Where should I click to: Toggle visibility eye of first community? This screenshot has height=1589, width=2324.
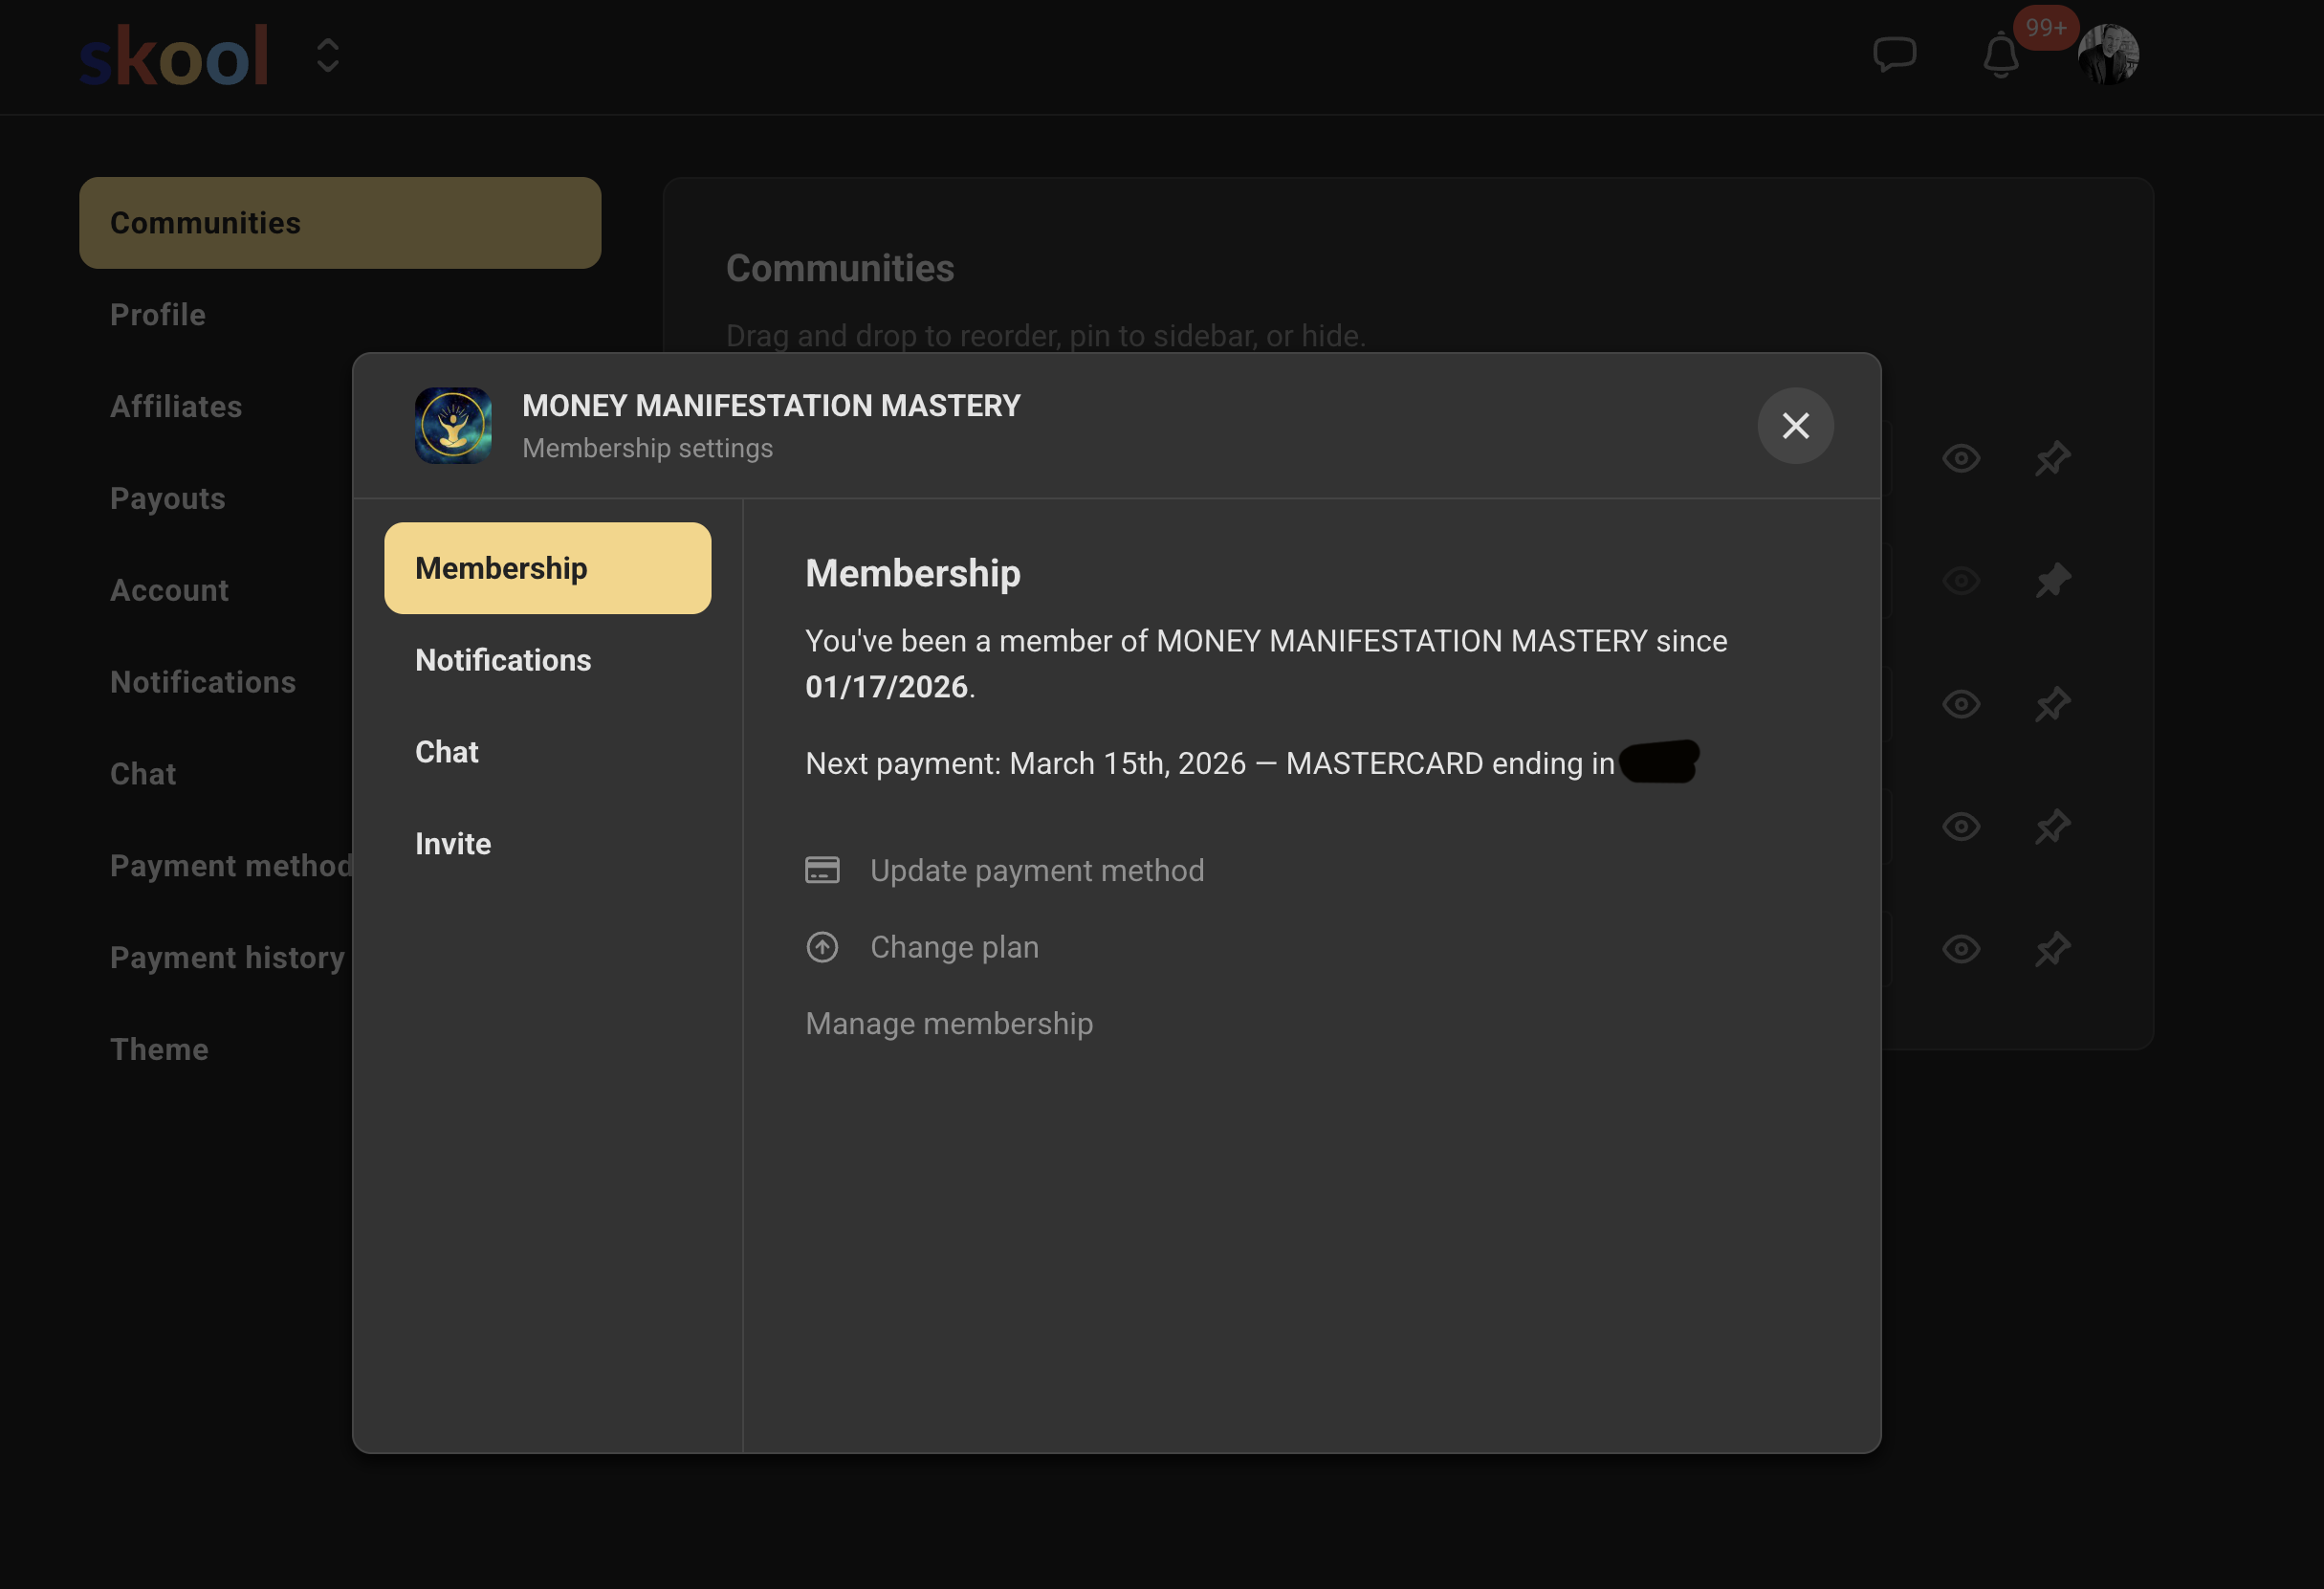click(x=1960, y=459)
